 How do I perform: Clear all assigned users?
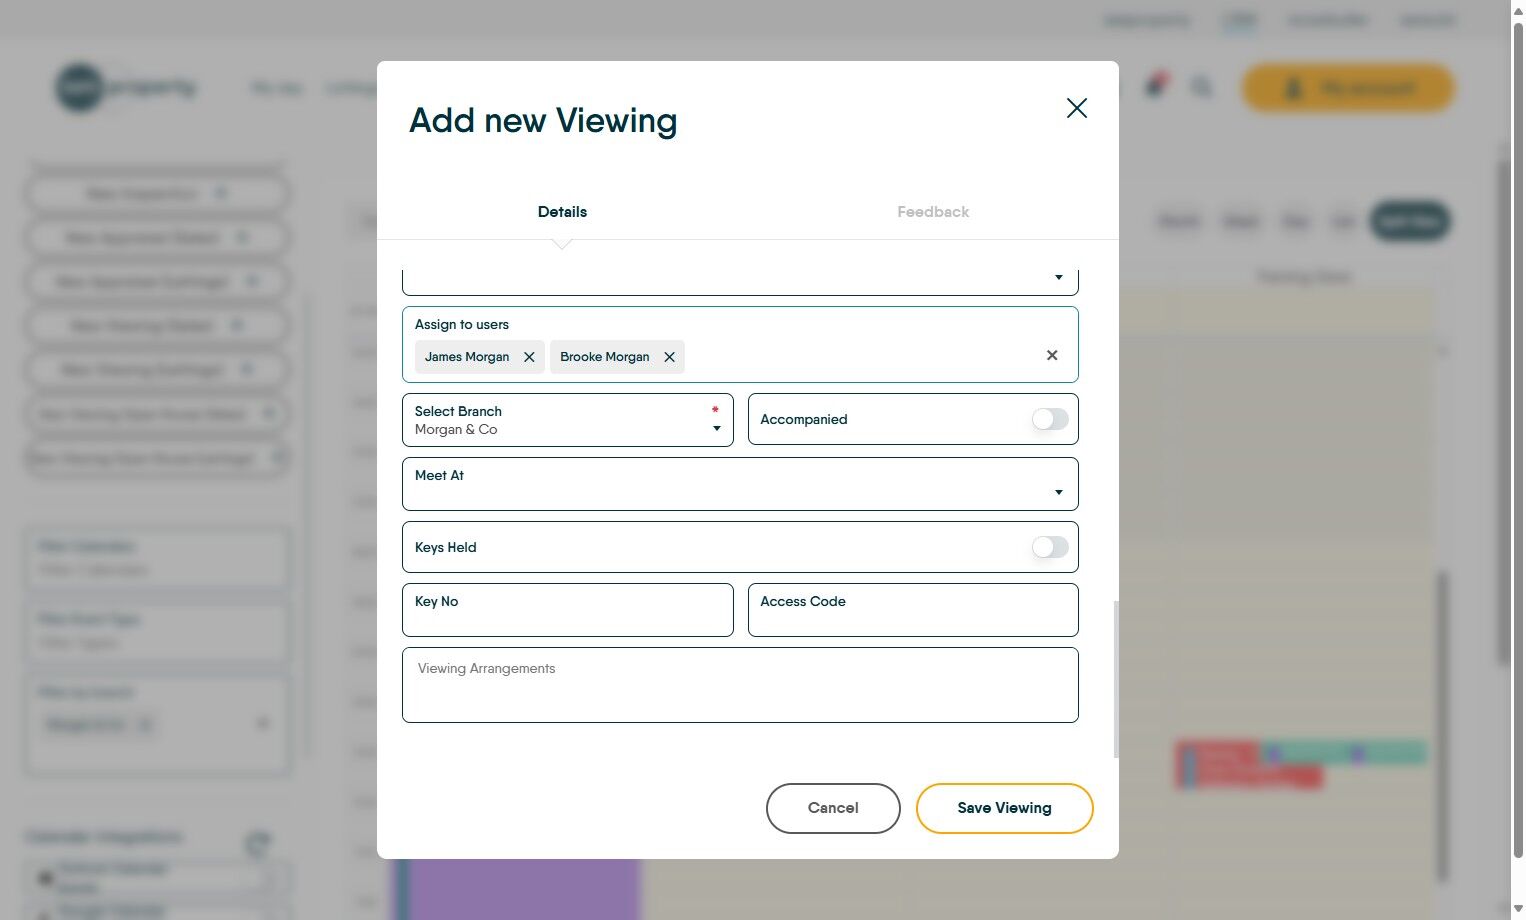click(x=1052, y=355)
